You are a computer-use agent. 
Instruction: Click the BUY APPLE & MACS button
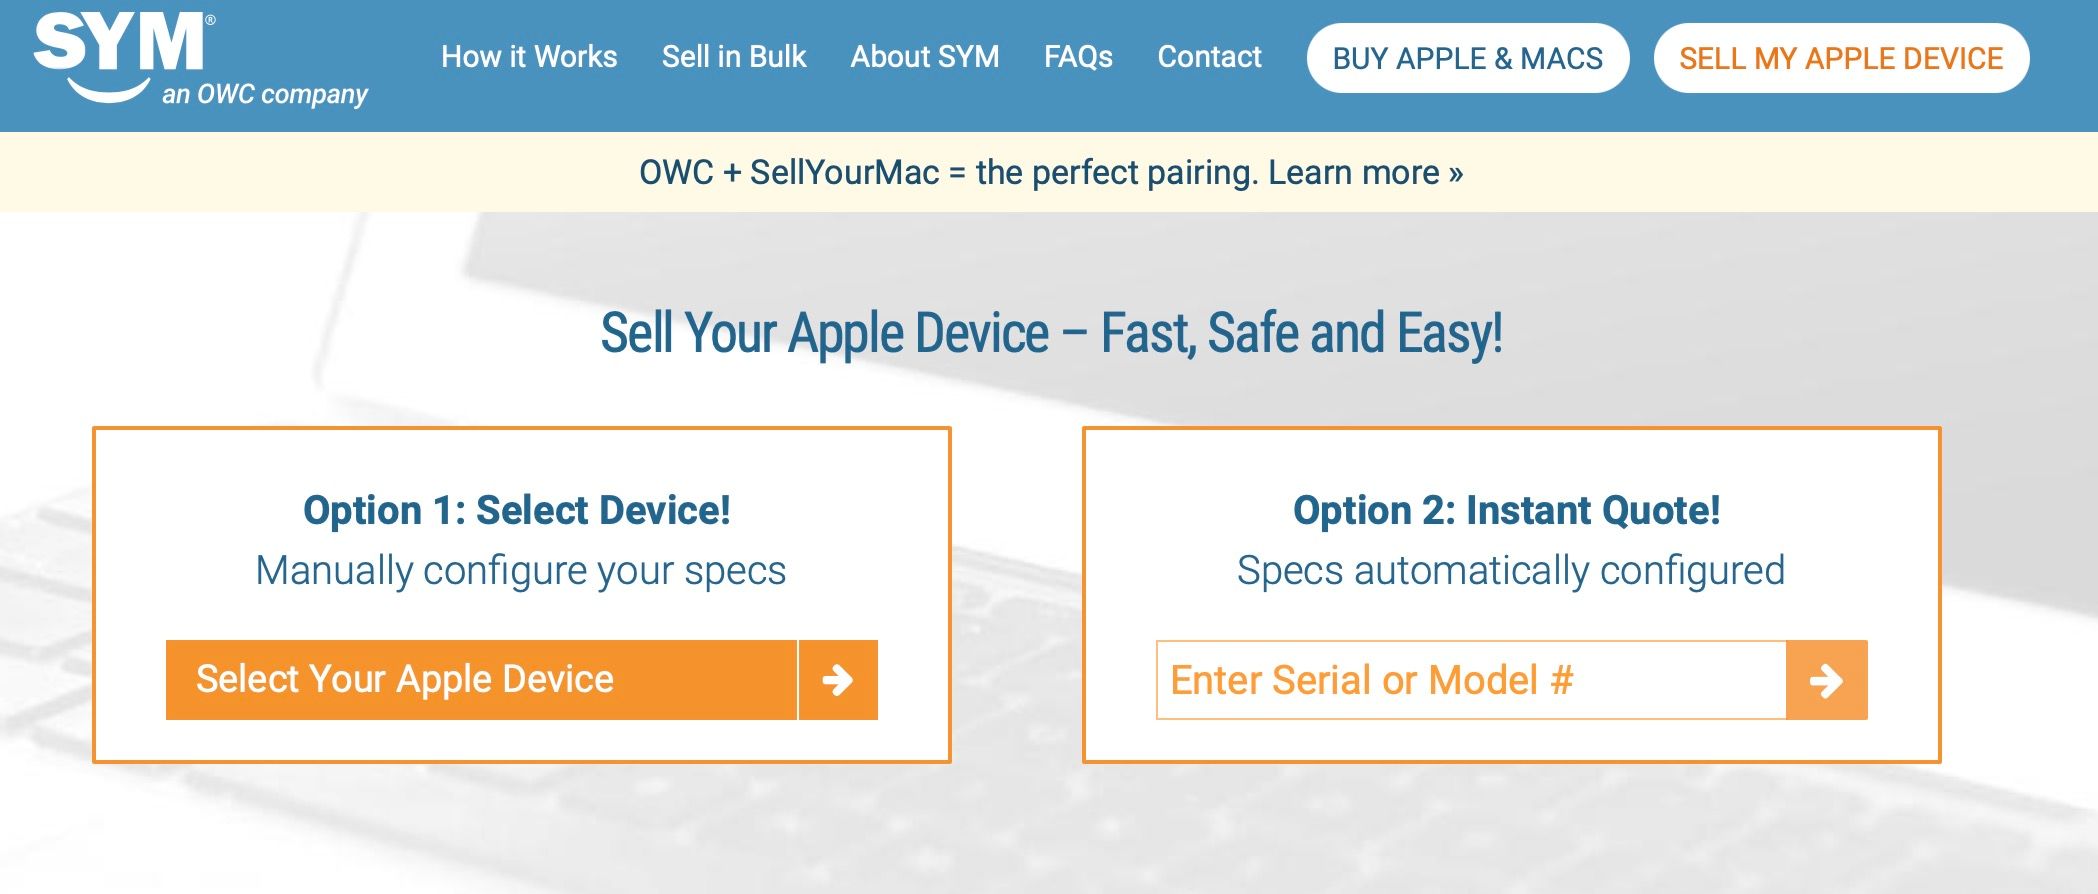[x=1467, y=58]
